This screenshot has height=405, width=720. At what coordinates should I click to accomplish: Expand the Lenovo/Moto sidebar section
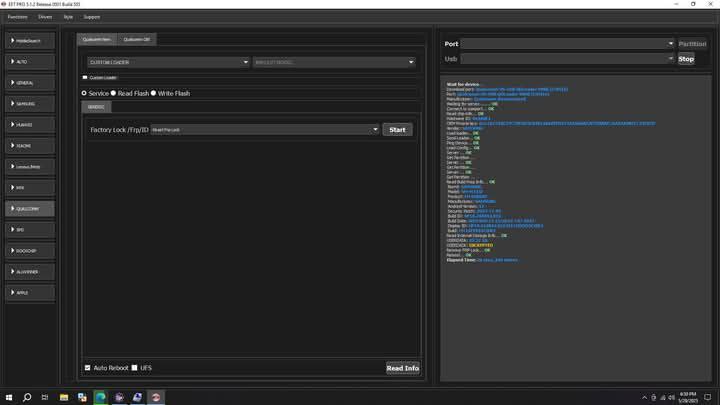tap(30, 167)
